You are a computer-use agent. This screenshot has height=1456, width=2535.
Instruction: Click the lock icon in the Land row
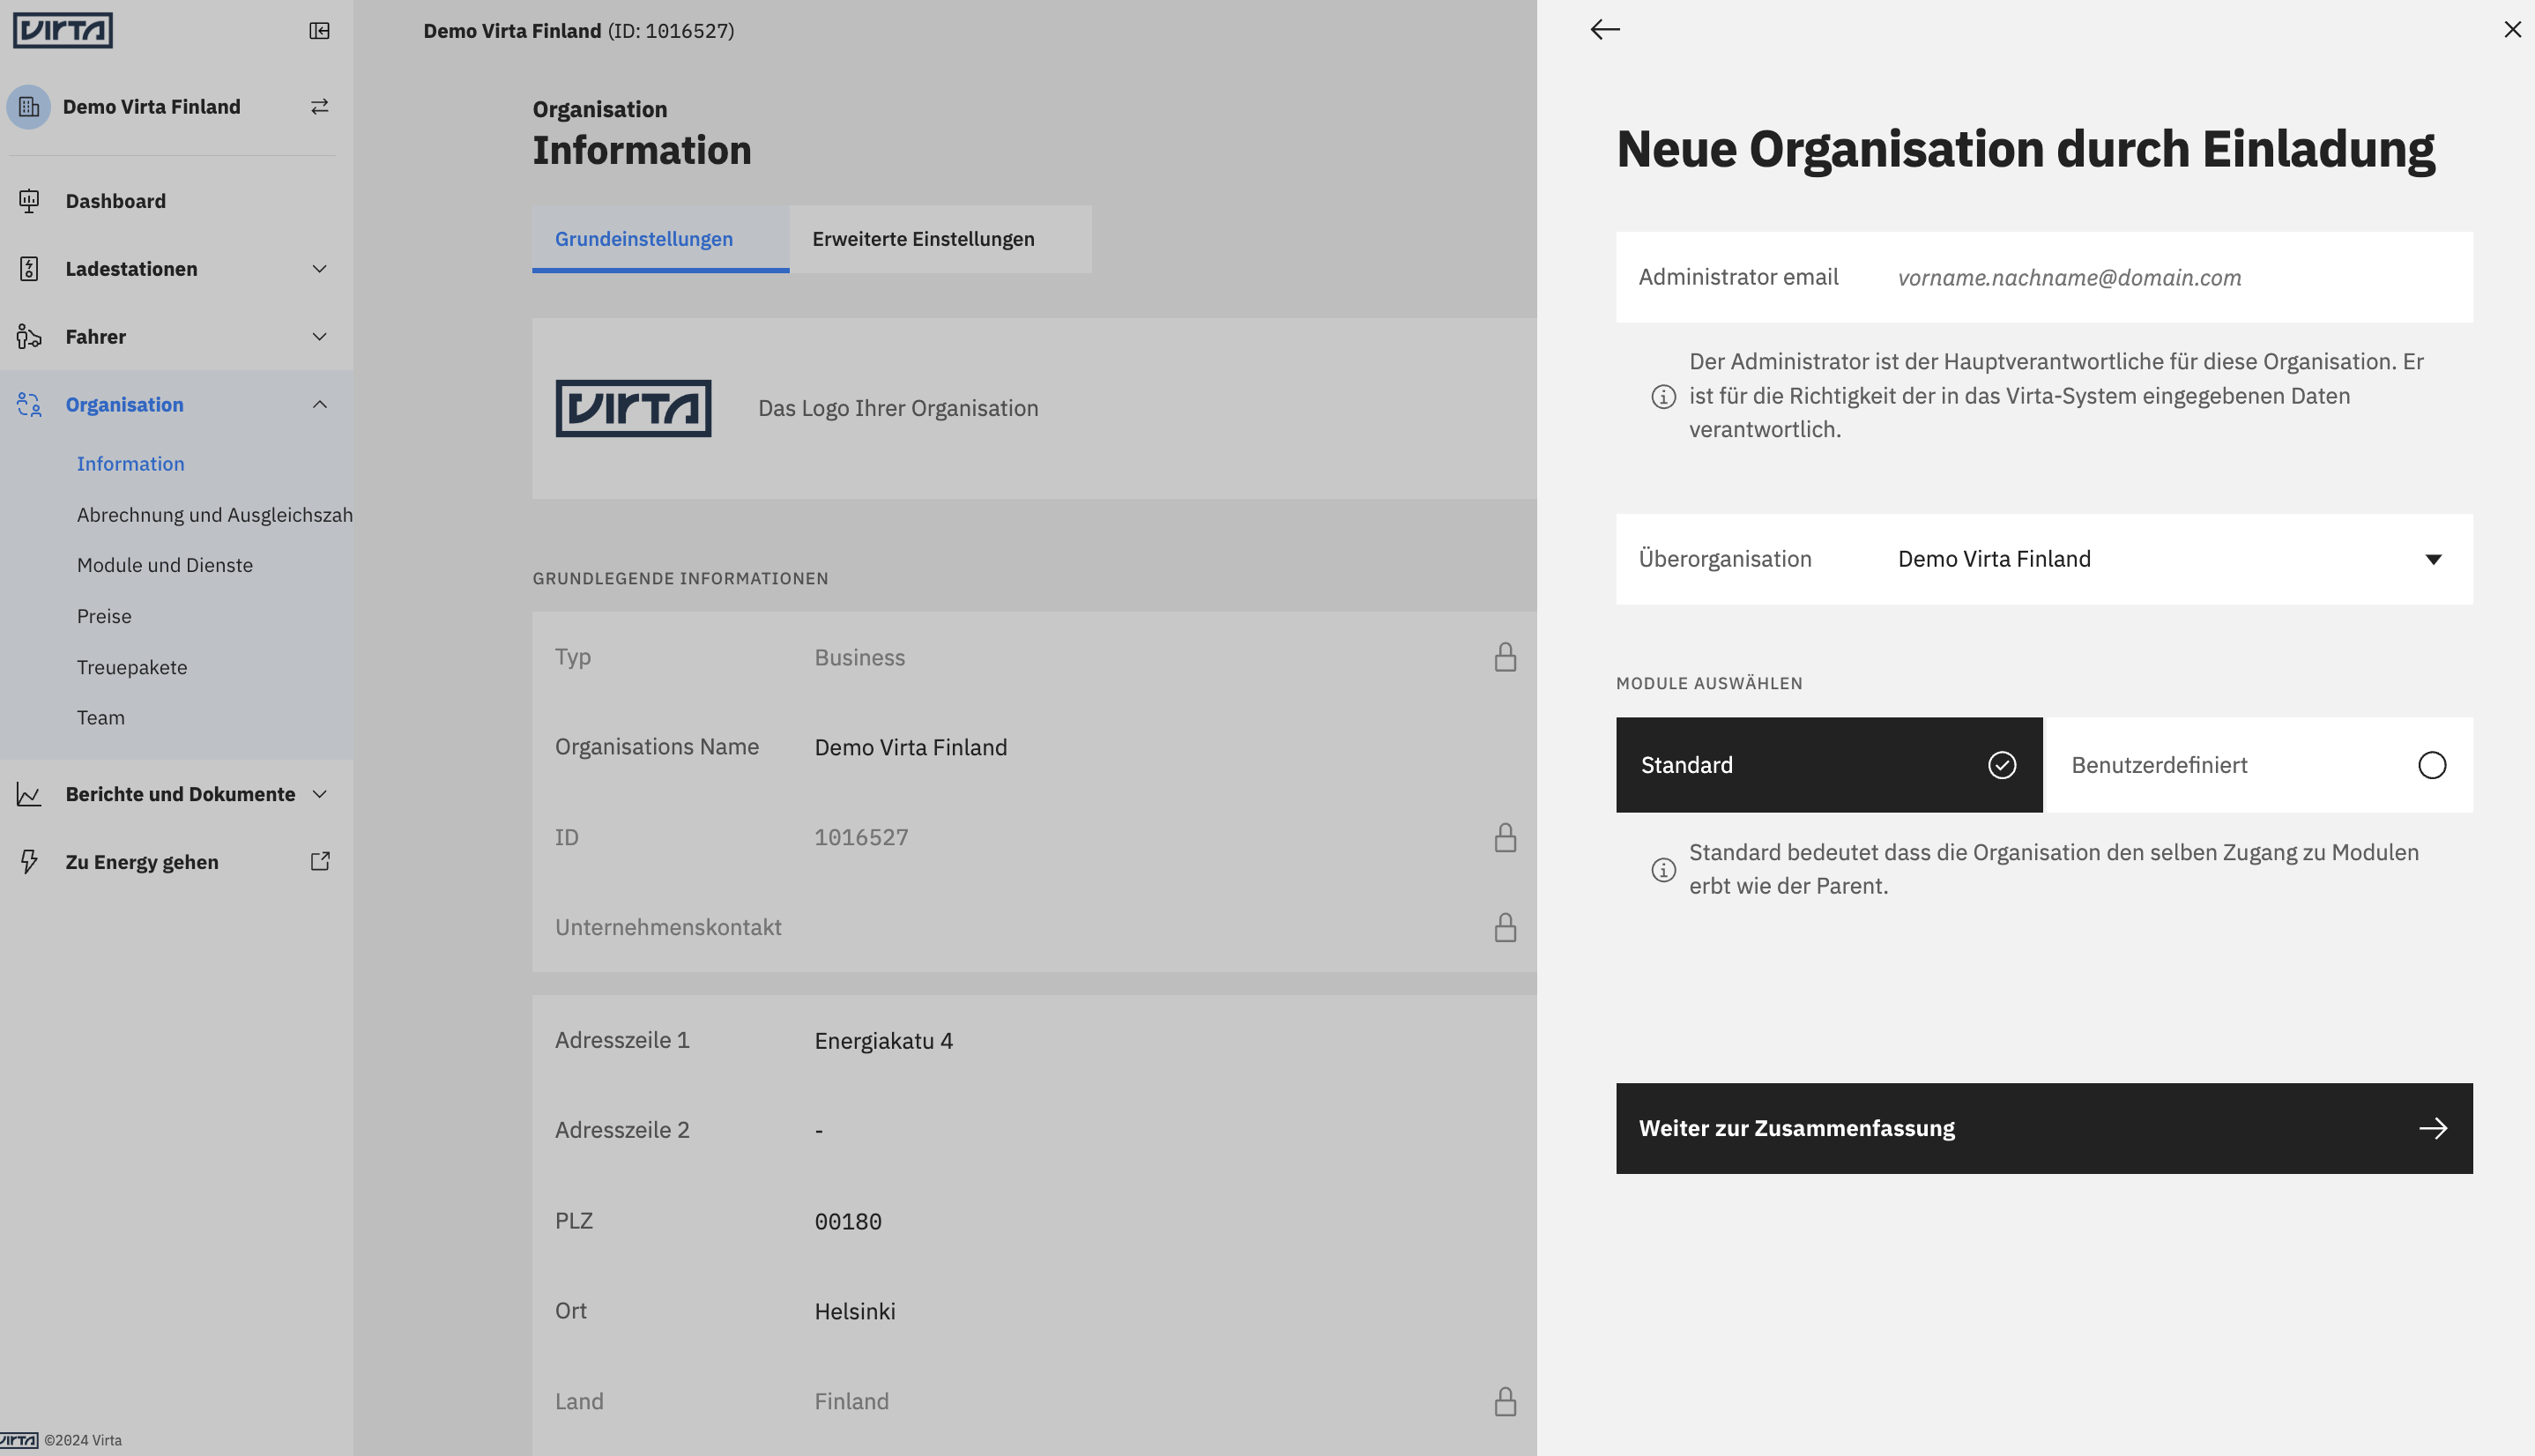click(x=1505, y=1401)
